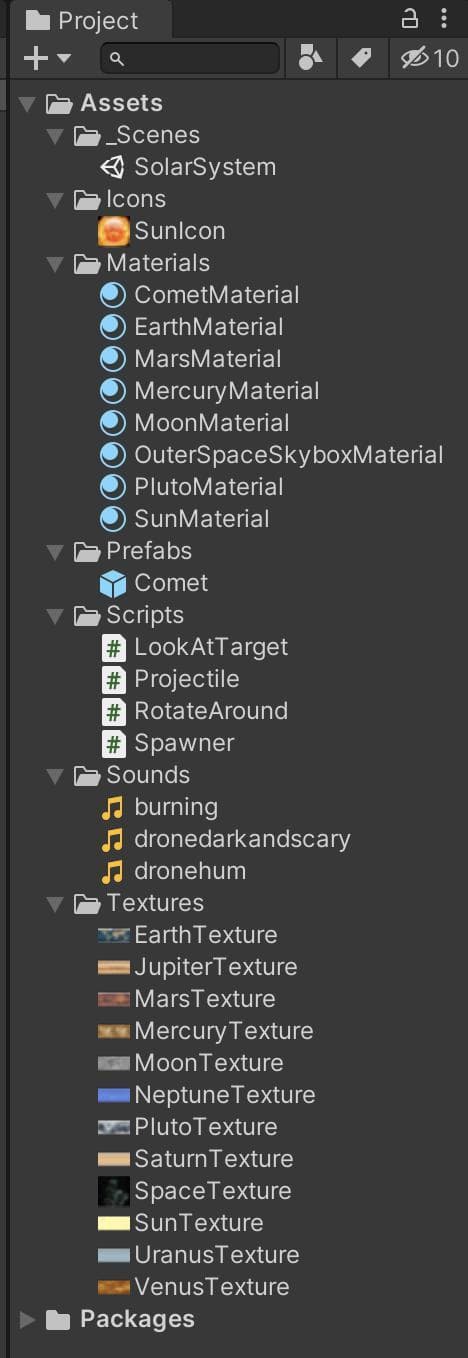Select the SunTexture yellow thumbnail

[x=114, y=1223]
